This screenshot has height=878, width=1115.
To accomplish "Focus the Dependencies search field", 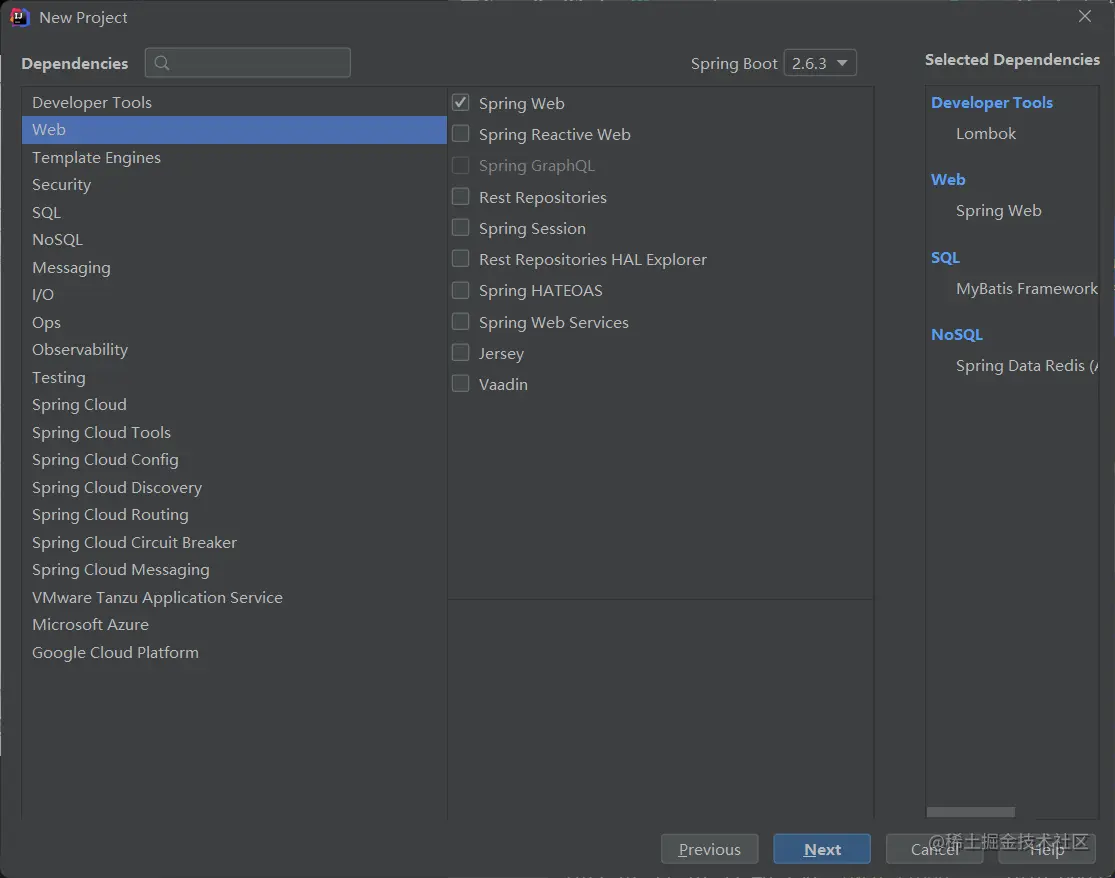I will pyautogui.click(x=247, y=63).
